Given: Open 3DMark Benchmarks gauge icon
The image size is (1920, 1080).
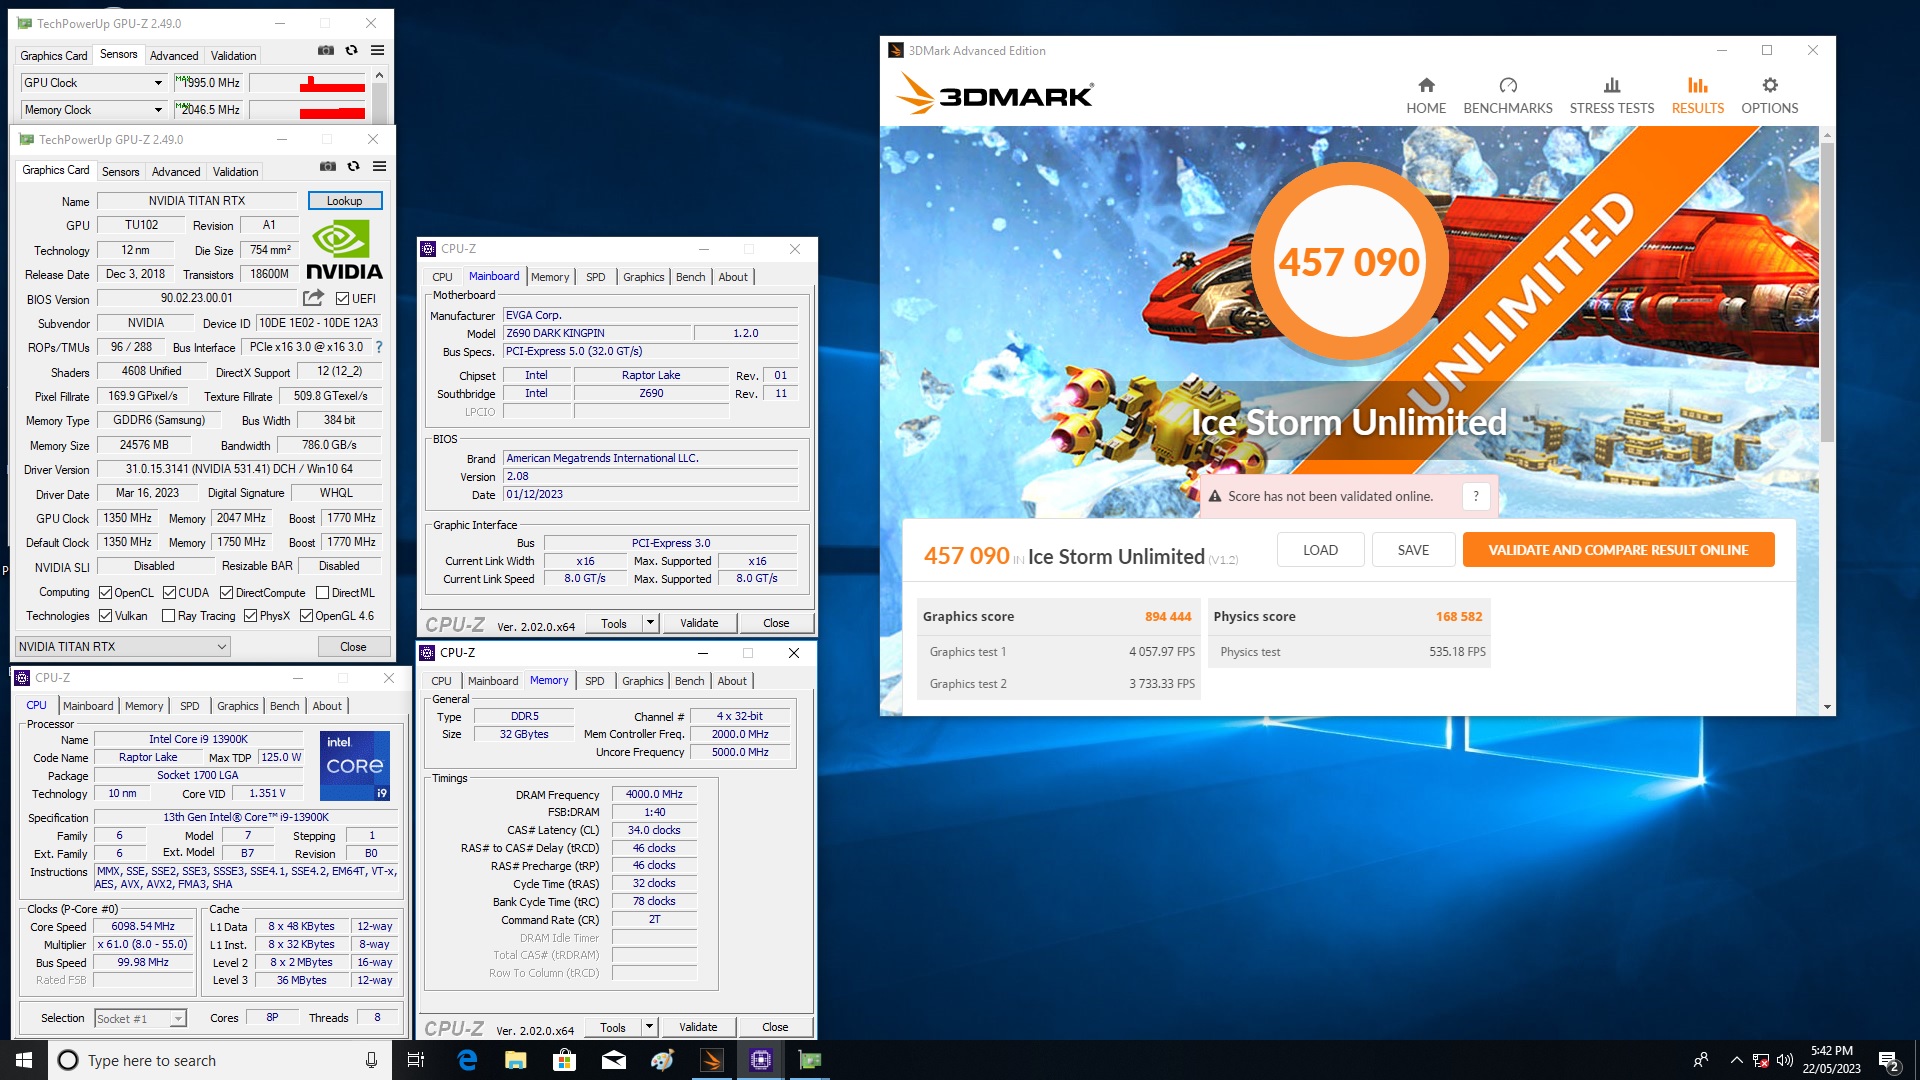Looking at the screenshot, I should click(1508, 85).
